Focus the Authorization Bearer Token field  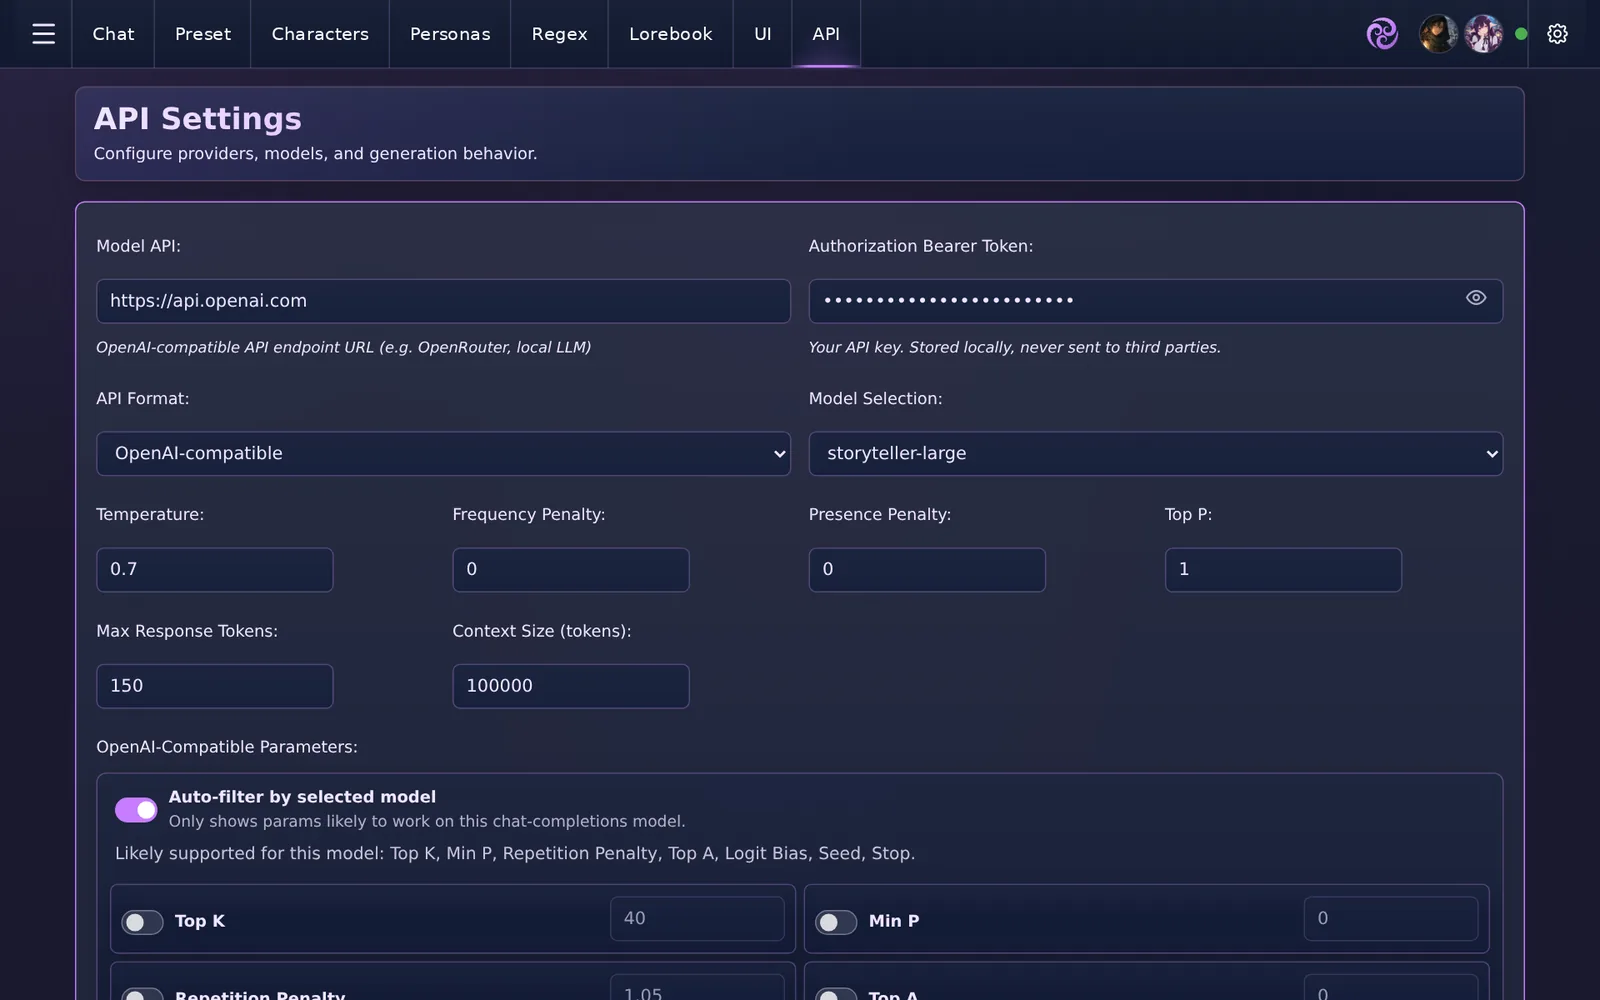[x=1155, y=301]
